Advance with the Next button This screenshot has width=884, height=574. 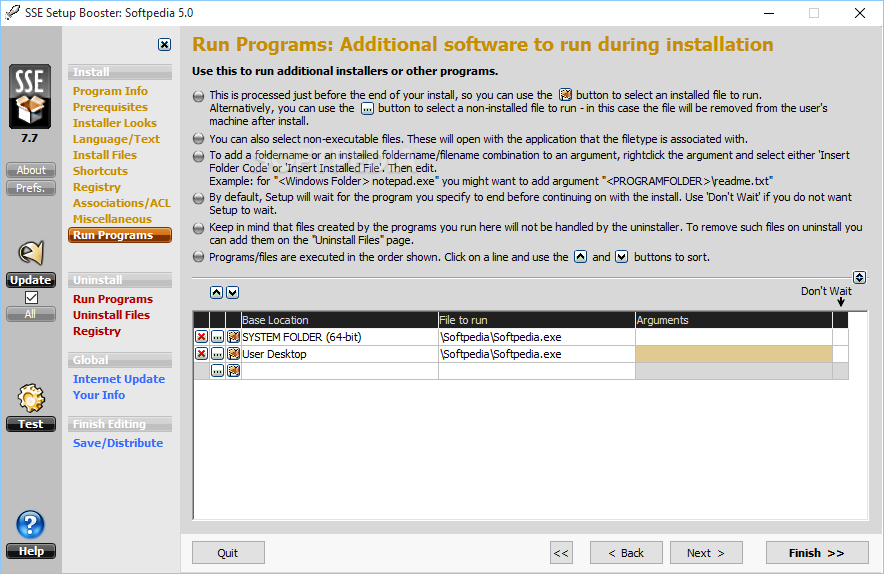tap(706, 553)
